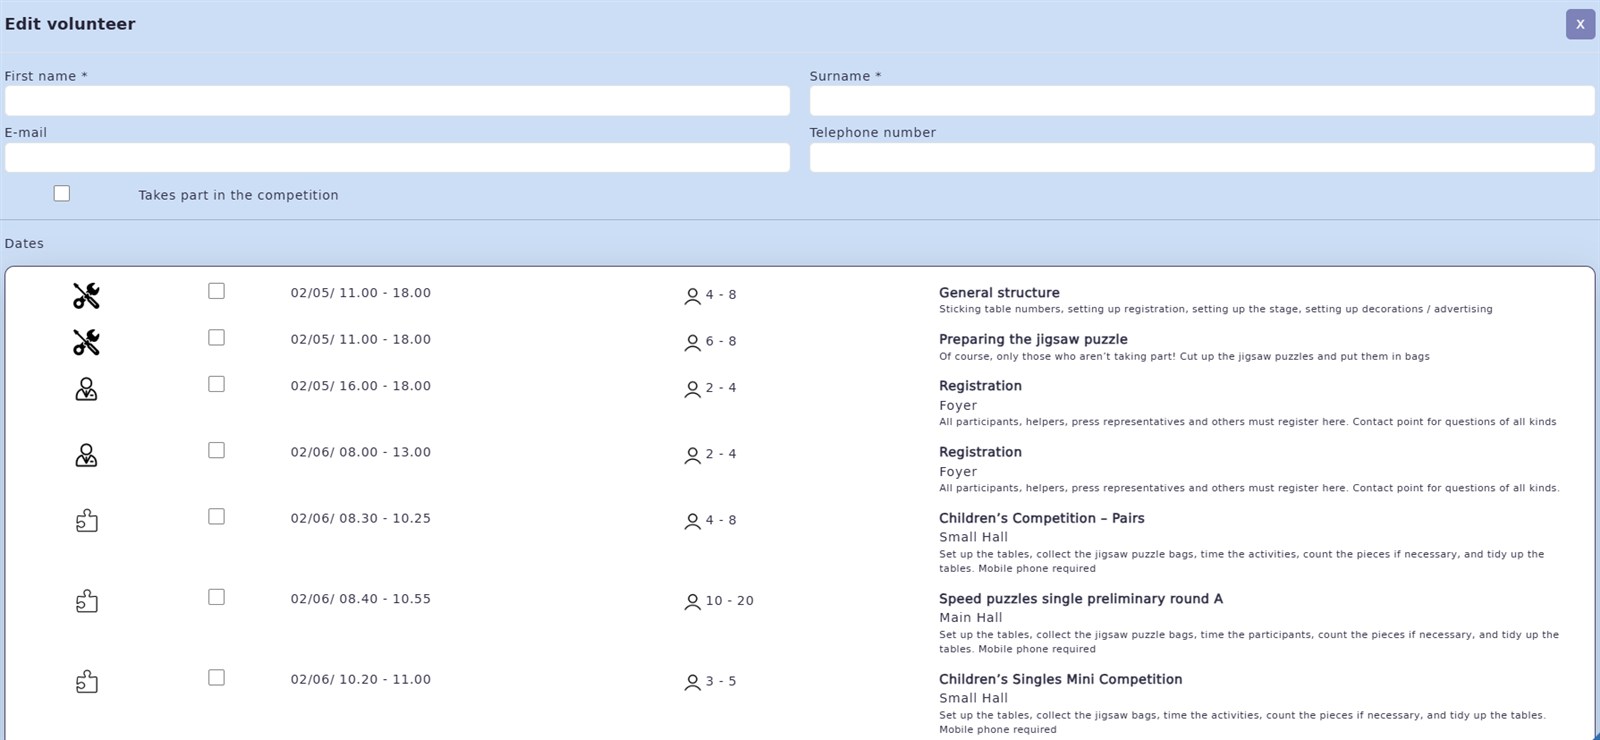Click the person count icon showing 3 - 5
The height and width of the screenshot is (740, 1600).
pyautogui.click(x=692, y=683)
